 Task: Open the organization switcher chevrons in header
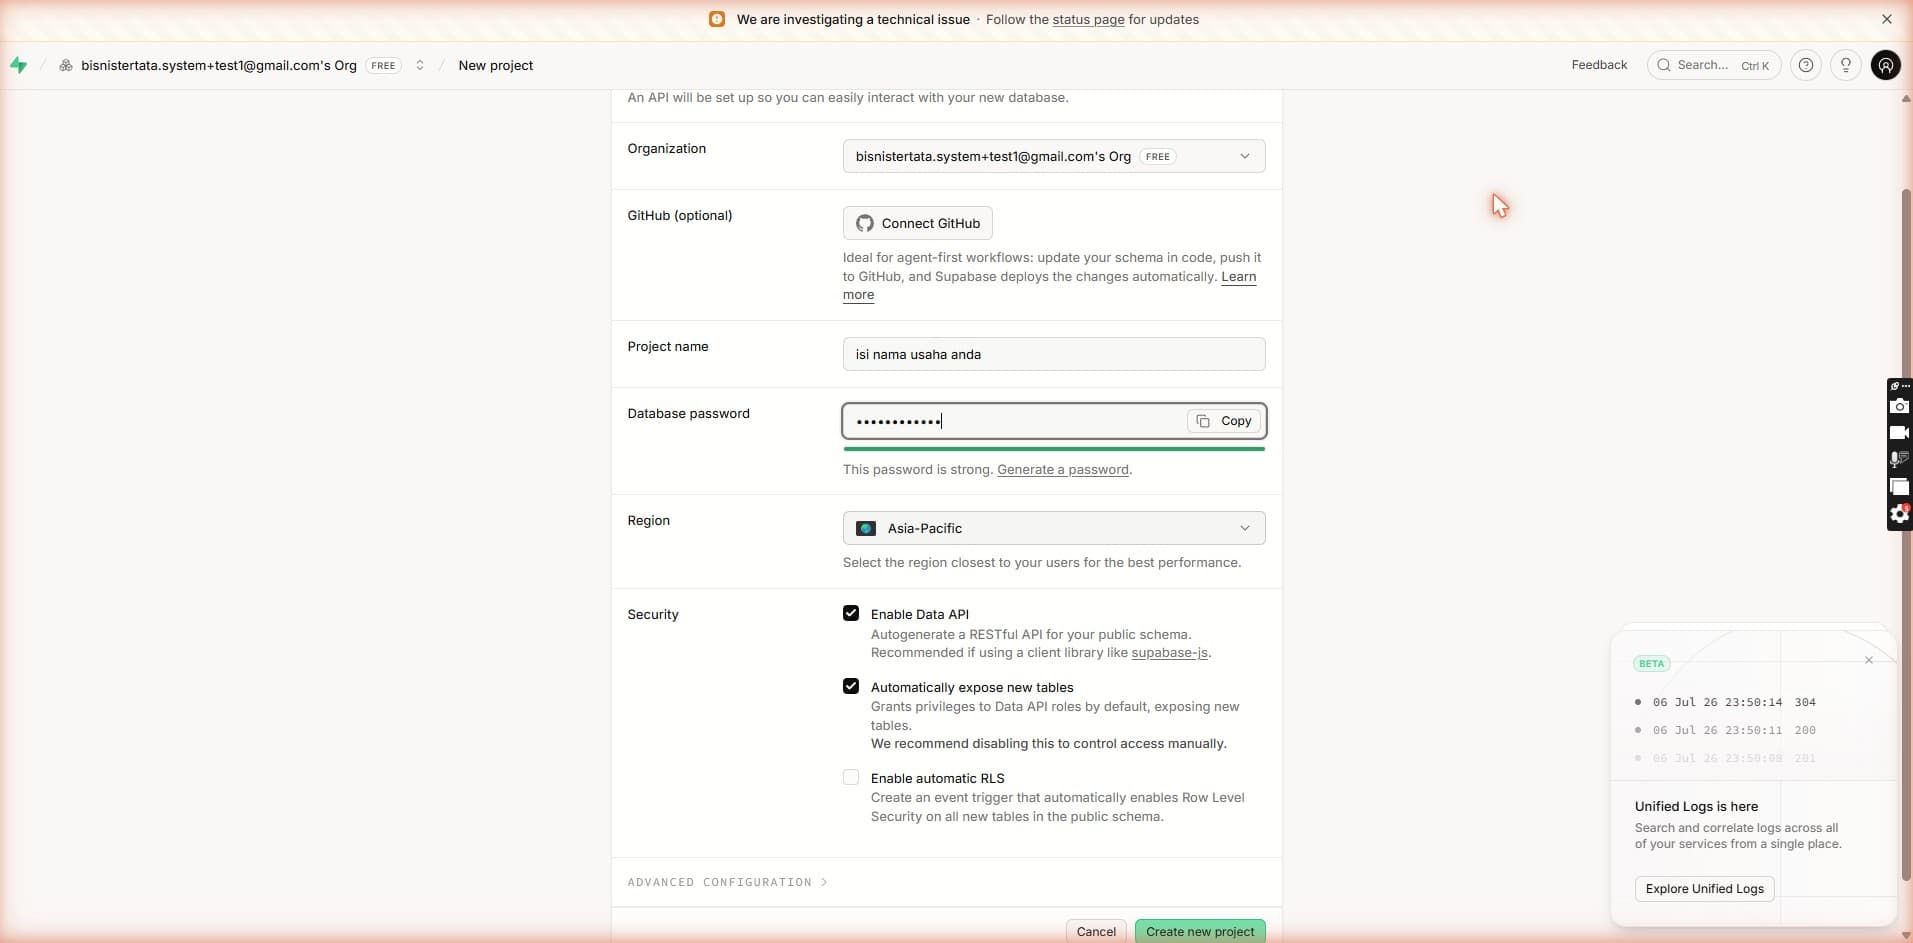(x=420, y=65)
